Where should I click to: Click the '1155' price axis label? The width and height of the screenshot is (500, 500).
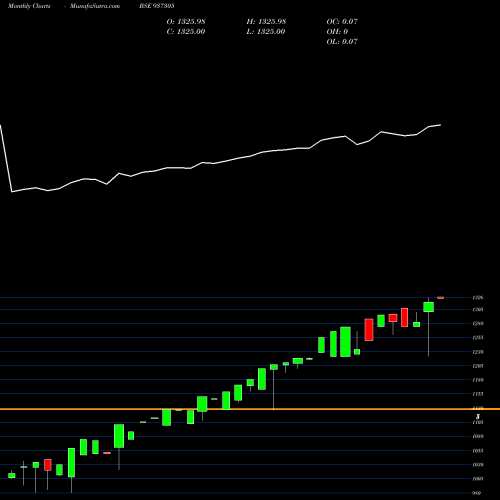tap(478, 394)
